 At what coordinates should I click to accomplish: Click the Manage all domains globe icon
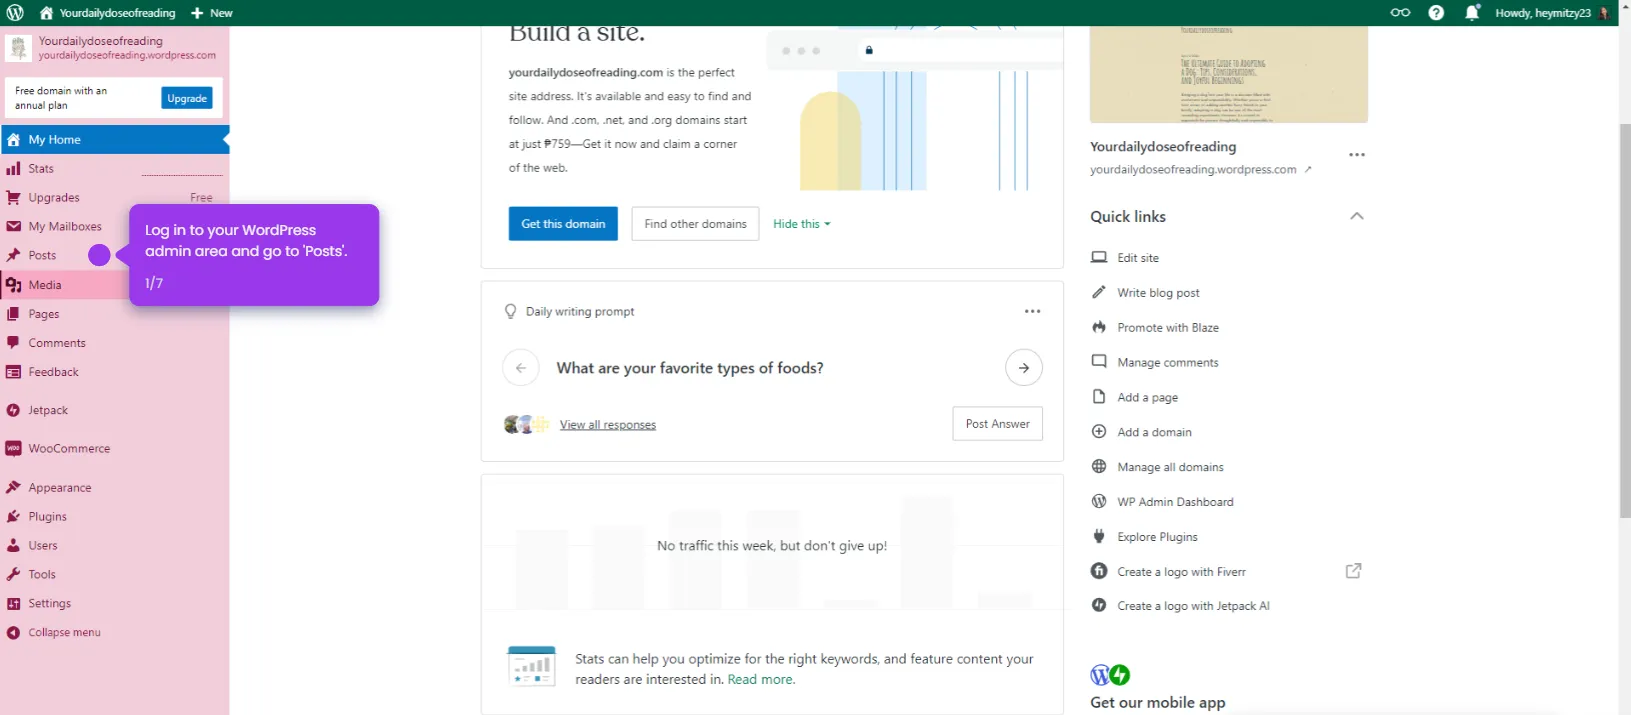pyautogui.click(x=1099, y=466)
